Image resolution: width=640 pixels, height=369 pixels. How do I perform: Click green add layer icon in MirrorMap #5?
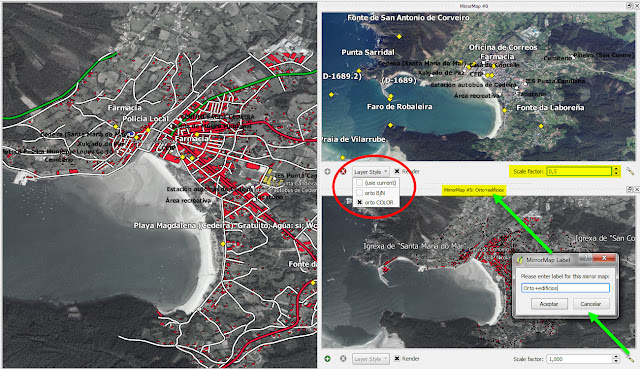pyautogui.click(x=327, y=358)
